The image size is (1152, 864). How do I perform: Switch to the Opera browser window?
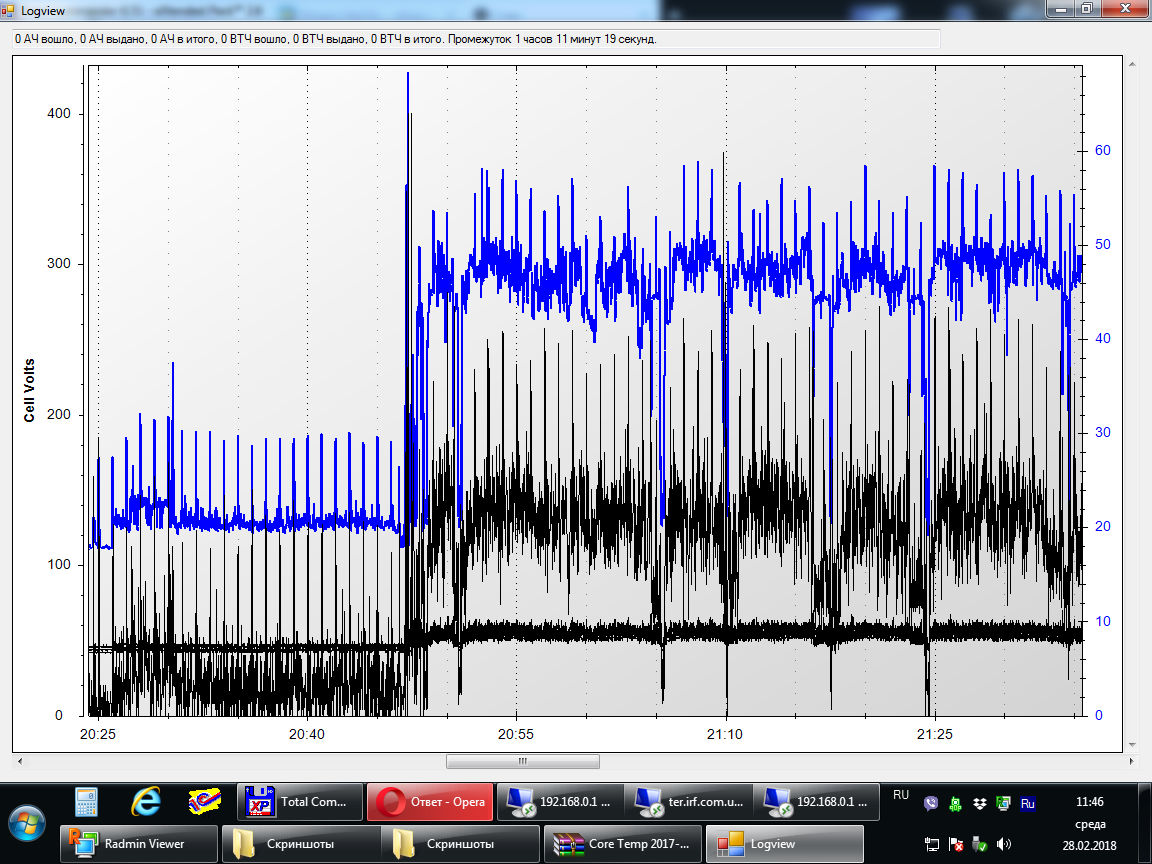pos(430,802)
